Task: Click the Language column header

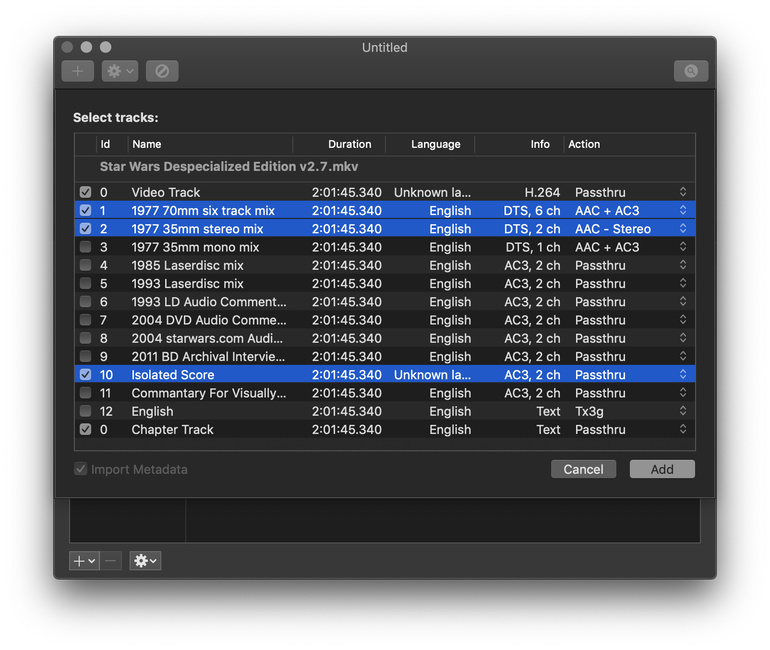Action: [x=430, y=144]
